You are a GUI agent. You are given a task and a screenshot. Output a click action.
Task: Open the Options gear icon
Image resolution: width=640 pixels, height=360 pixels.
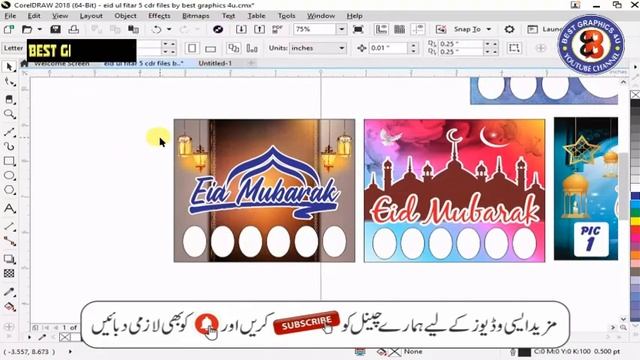pyautogui.click(x=509, y=29)
